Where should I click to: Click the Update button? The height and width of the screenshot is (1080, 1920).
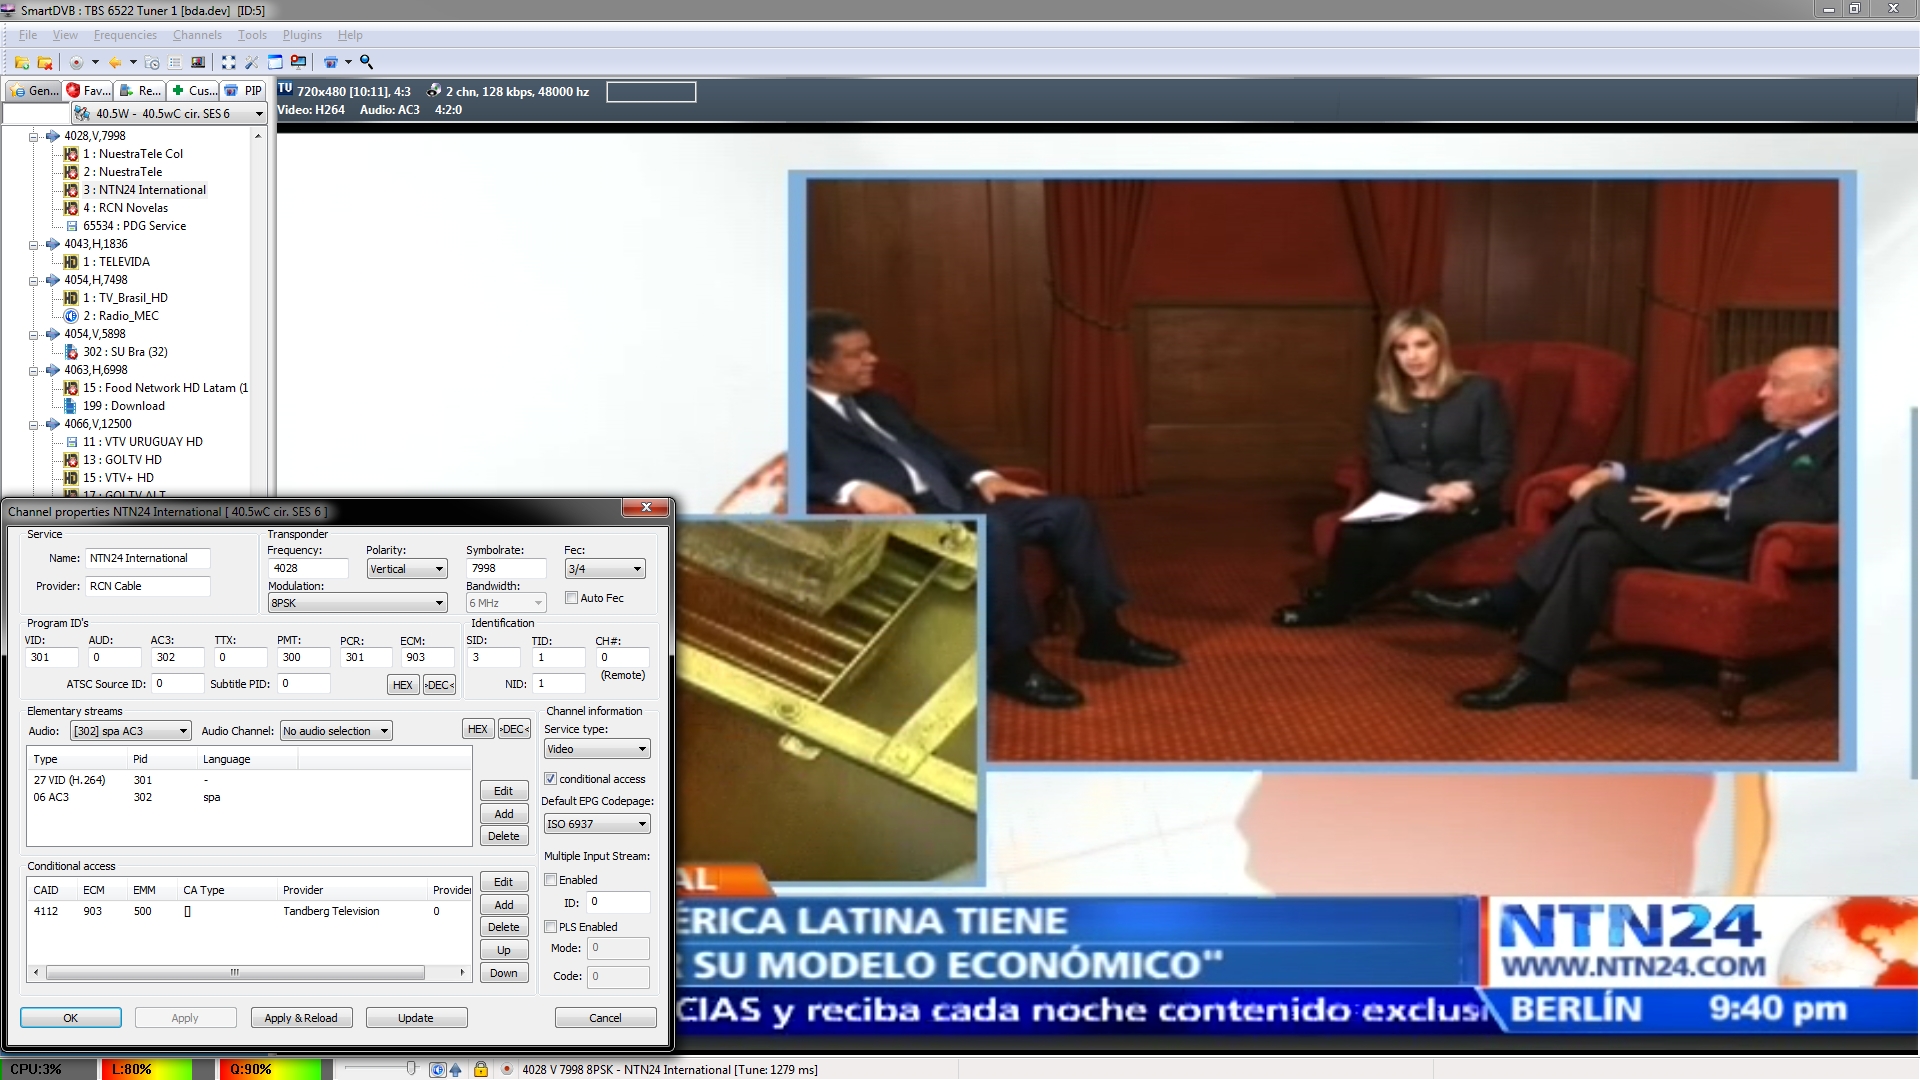coord(416,1018)
